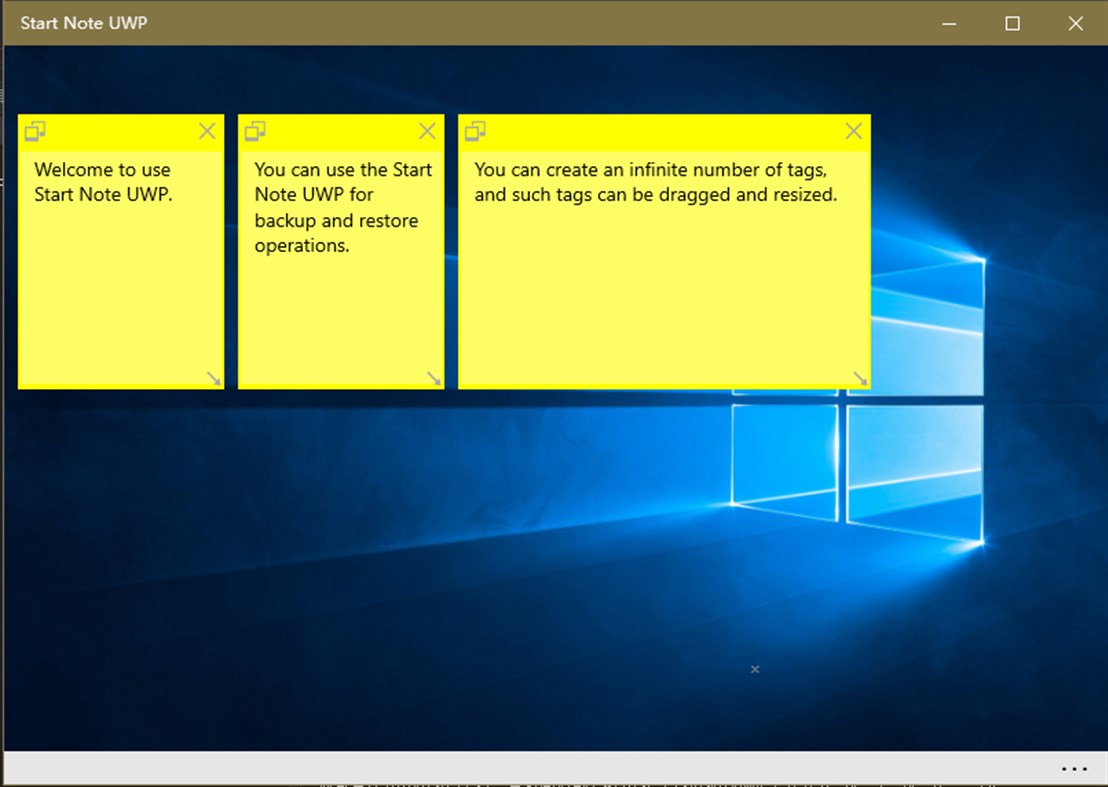This screenshot has width=1108, height=787.
Task: Click the duplicate icon on the backup note
Action: (256, 130)
